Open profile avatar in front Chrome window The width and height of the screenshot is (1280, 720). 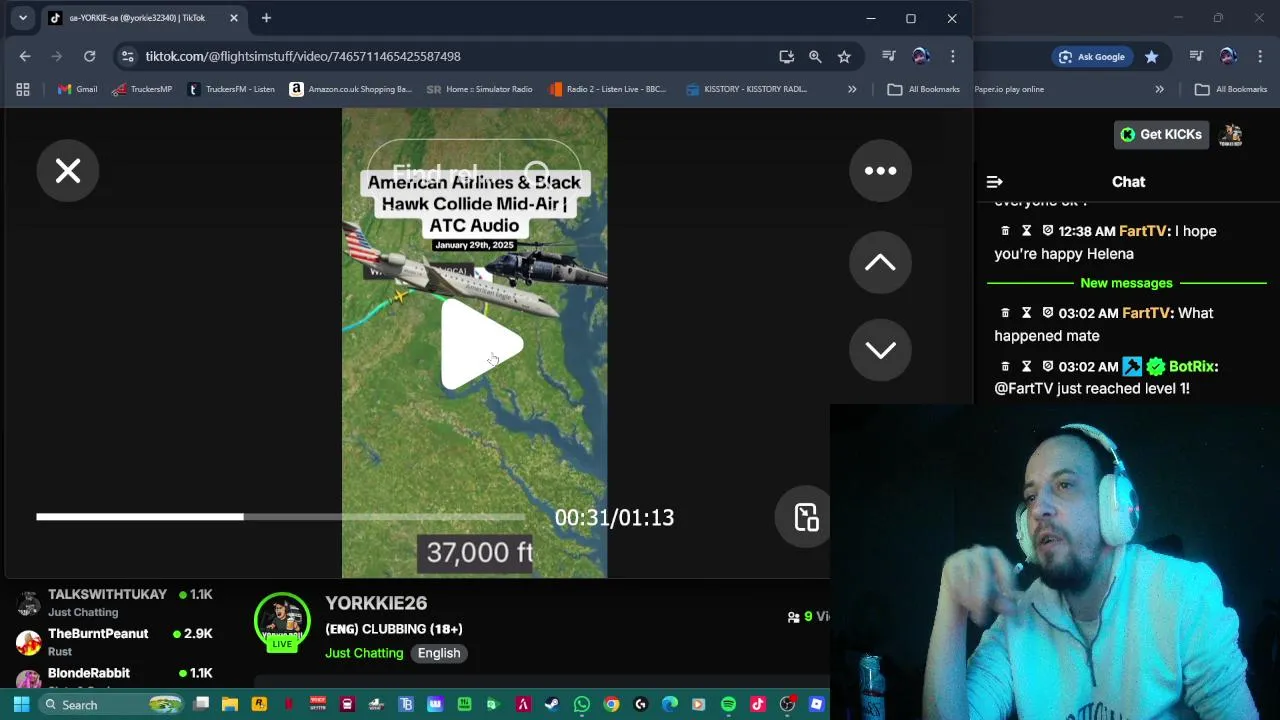(x=921, y=56)
